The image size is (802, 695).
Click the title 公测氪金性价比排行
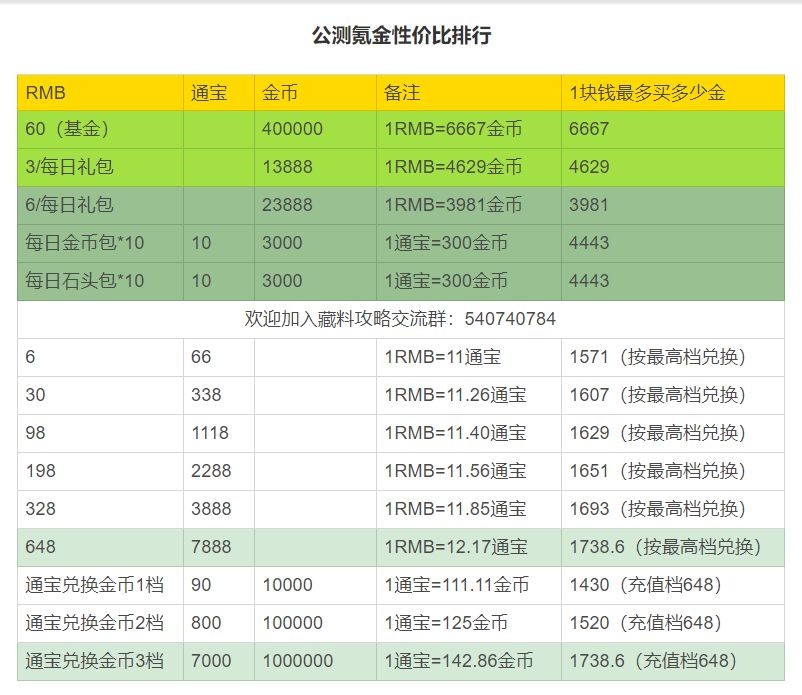400,32
